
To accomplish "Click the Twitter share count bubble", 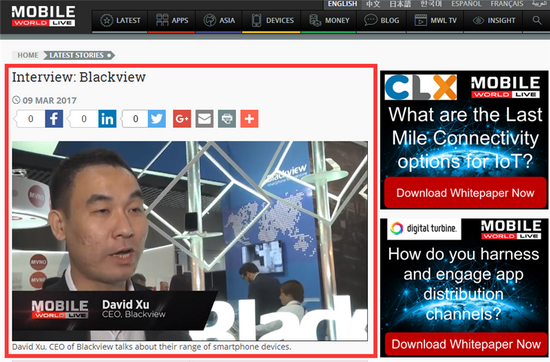I will tap(135, 119).
